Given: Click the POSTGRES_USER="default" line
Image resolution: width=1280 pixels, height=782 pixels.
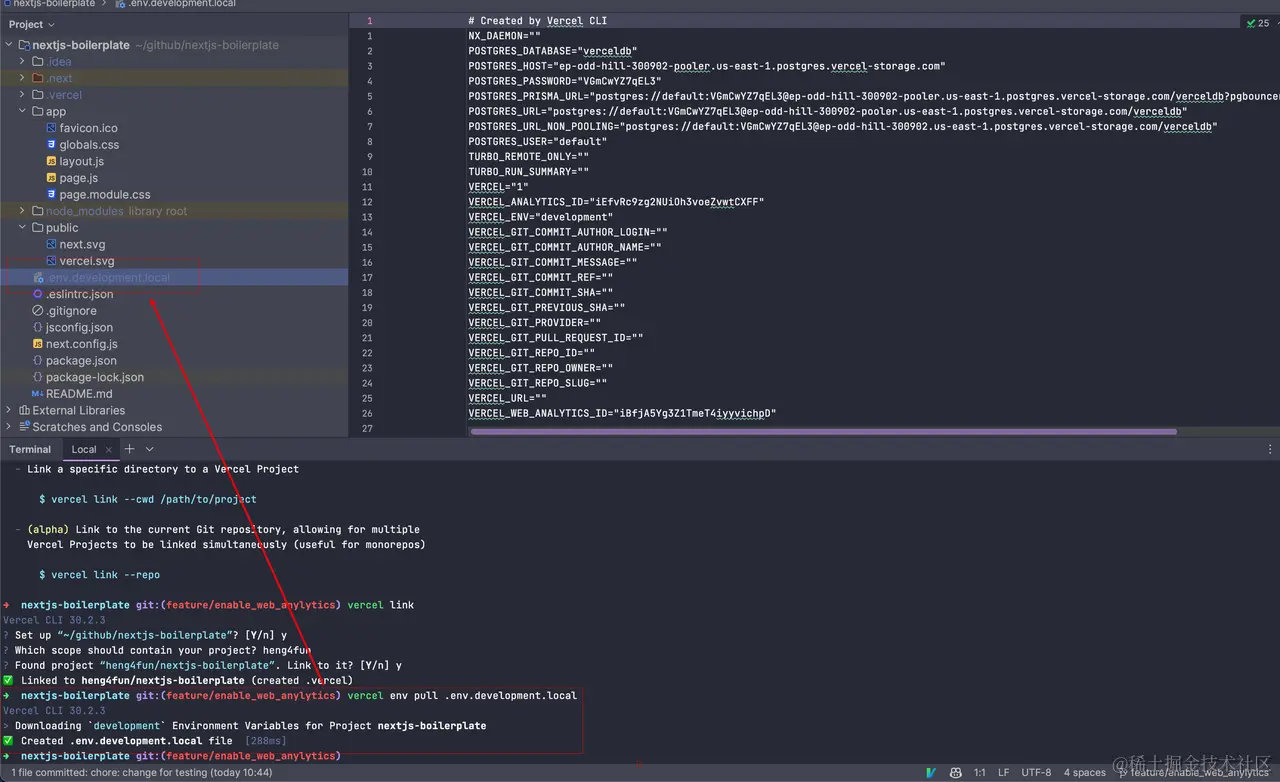Looking at the screenshot, I should click(537, 142).
